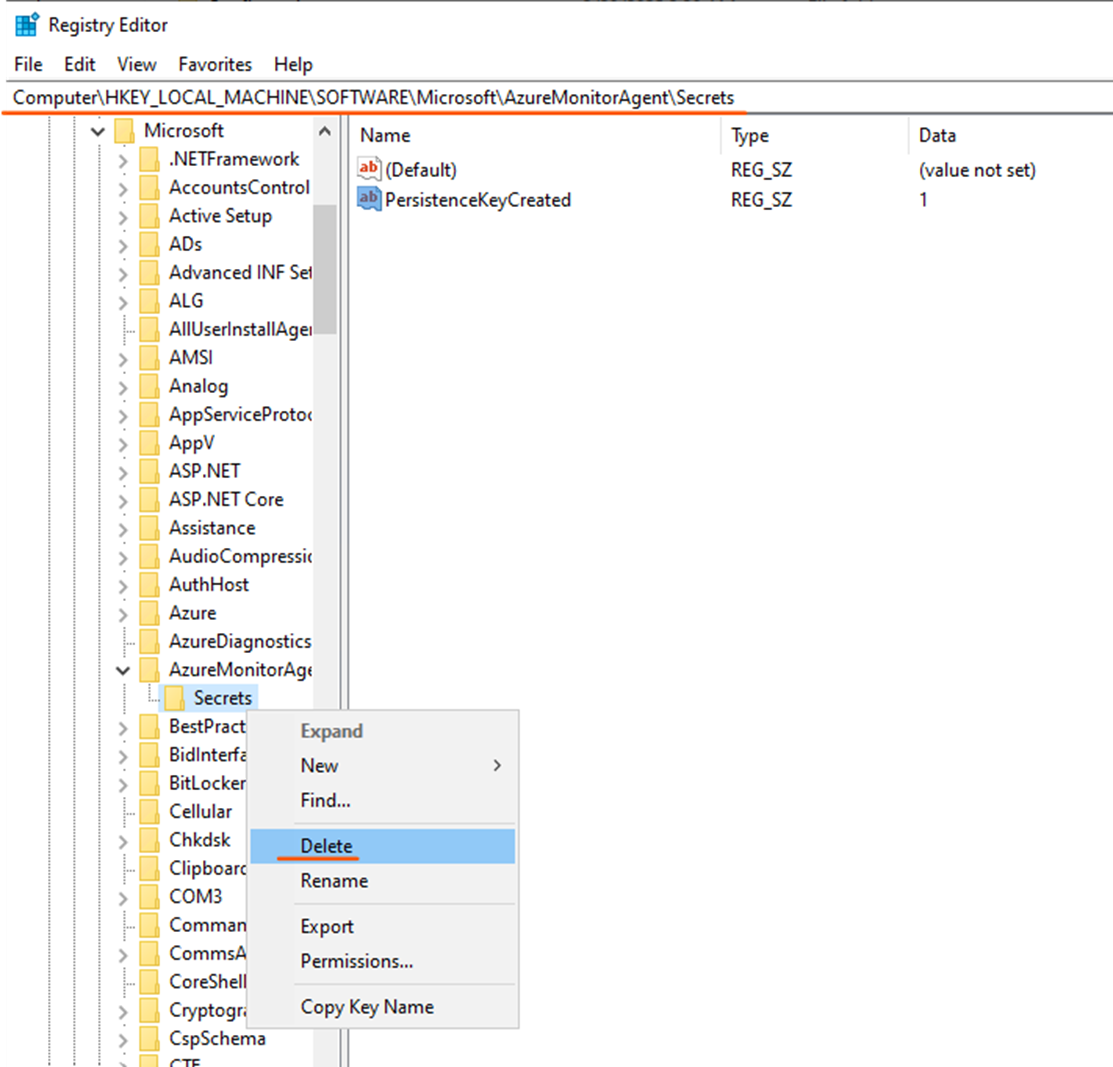The width and height of the screenshot is (1113, 1067).
Task: Click the ALG folder icon
Action: (149, 301)
